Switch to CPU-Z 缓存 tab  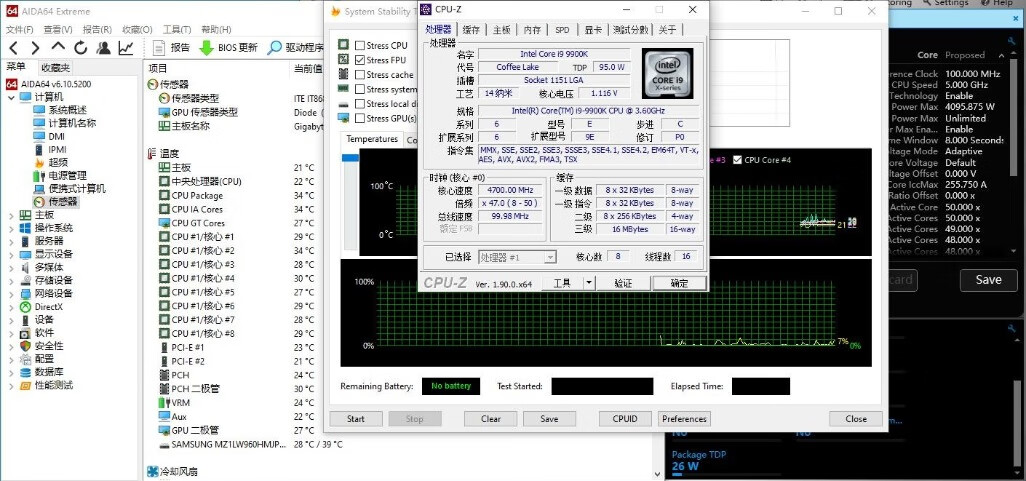point(471,29)
